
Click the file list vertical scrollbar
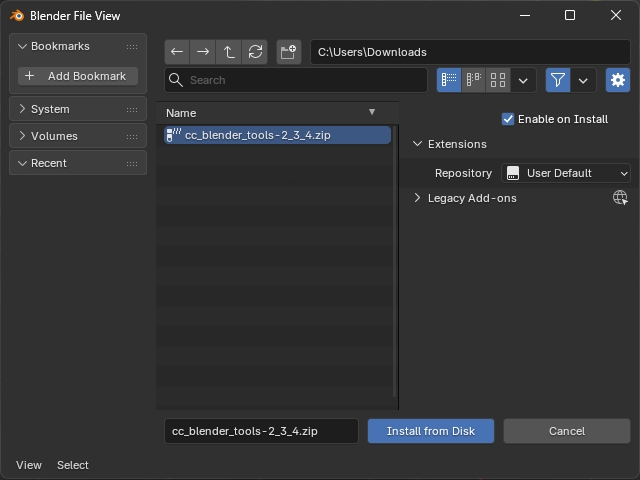394,261
